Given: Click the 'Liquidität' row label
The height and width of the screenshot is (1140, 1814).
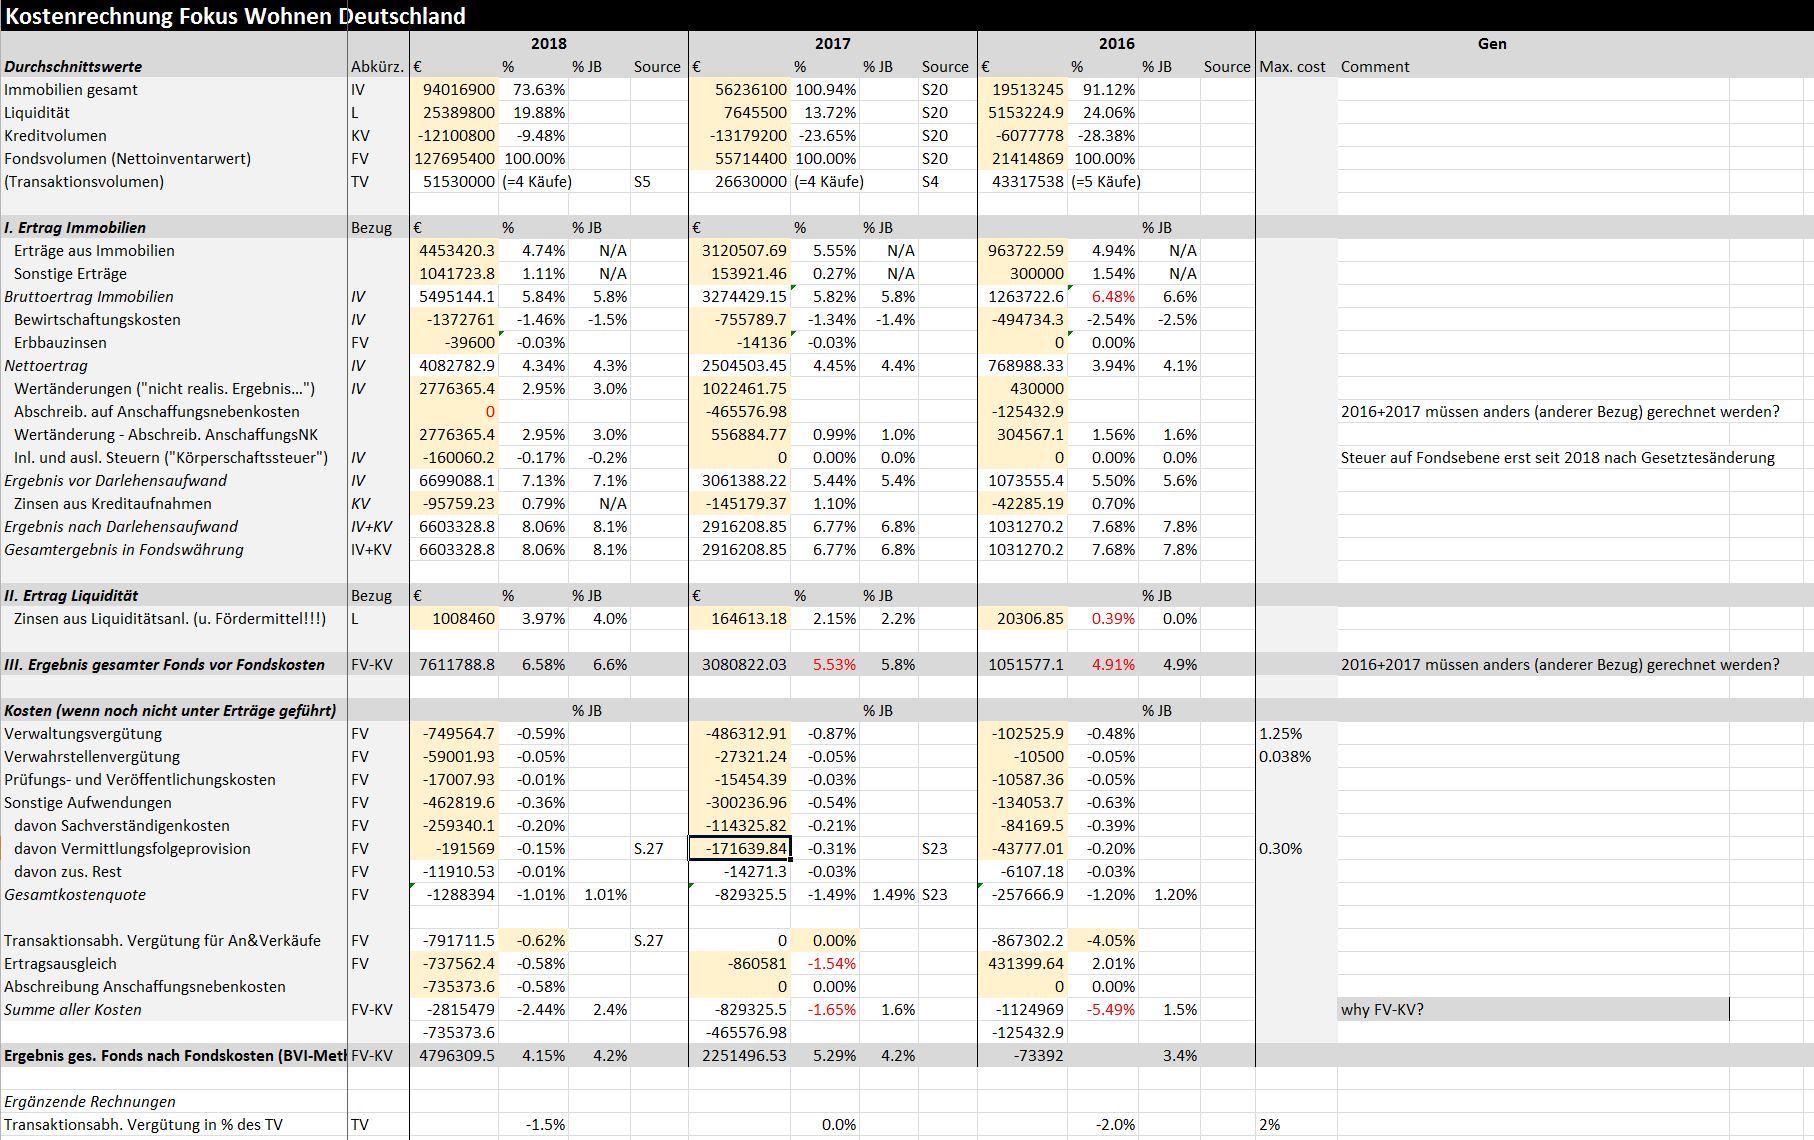Looking at the screenshot, I should pos(37,113).
